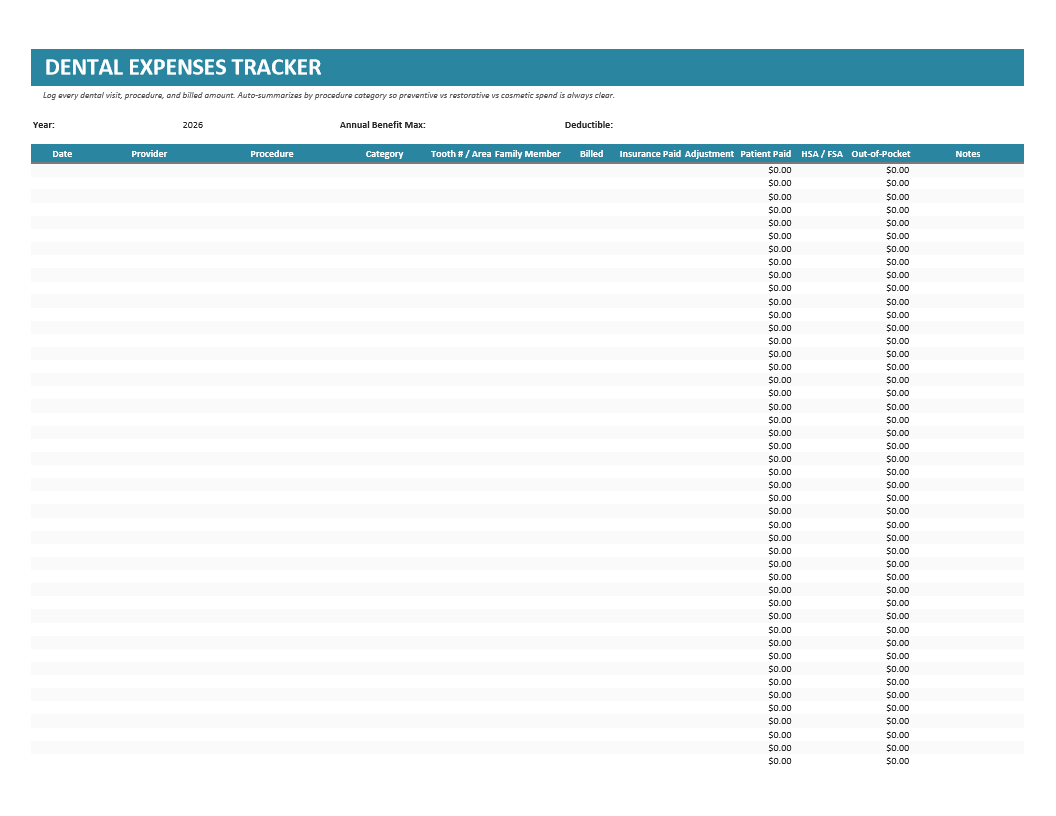Image resolution: width=1056 pixels, height=816 pixels.
Task: Select the description line starting 'Log every dental visit'
Action: pos(329,96)
